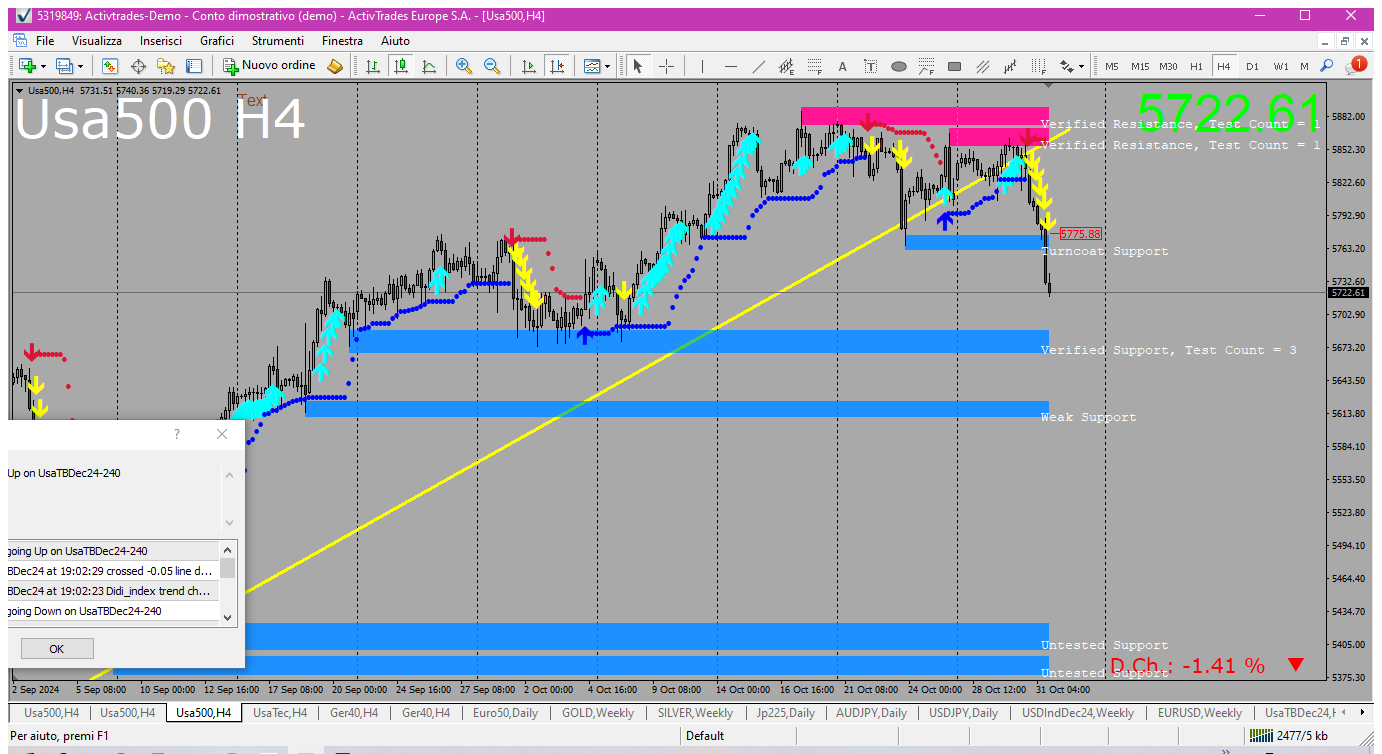This screenshot has height=754, width=1382.
Task: Launch MetaEditor with the yellow book icon
Action: (x=335, y=66)
